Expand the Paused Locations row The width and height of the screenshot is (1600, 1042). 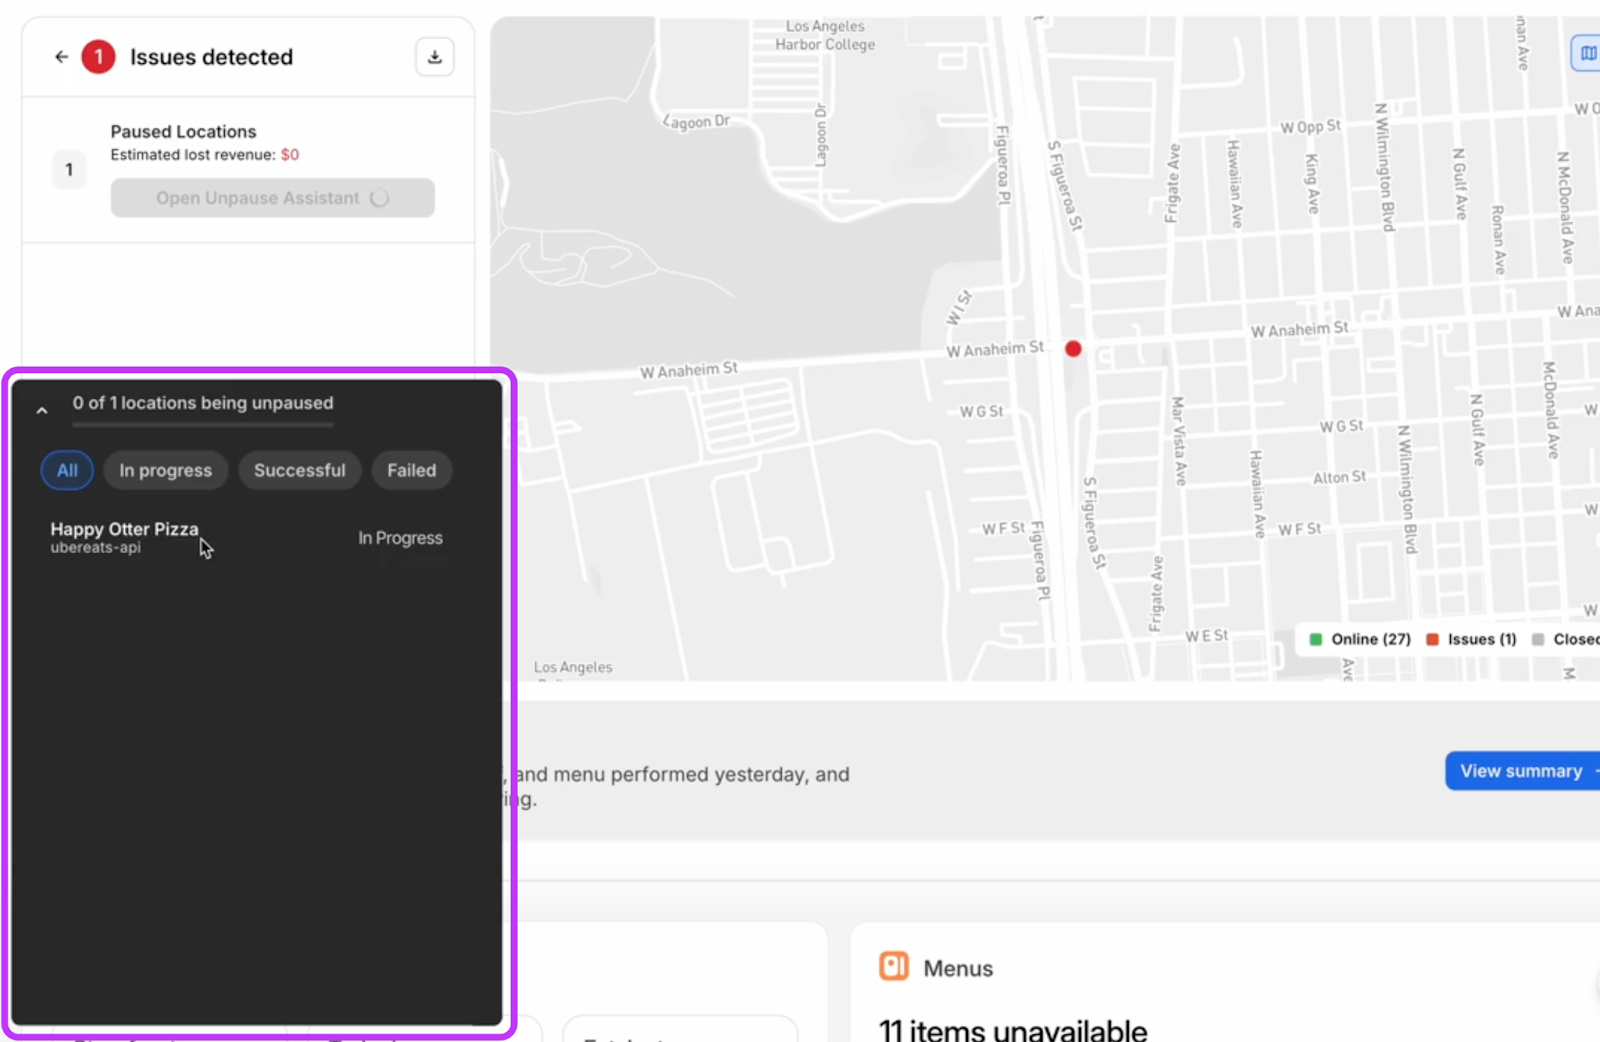(183, 132)
